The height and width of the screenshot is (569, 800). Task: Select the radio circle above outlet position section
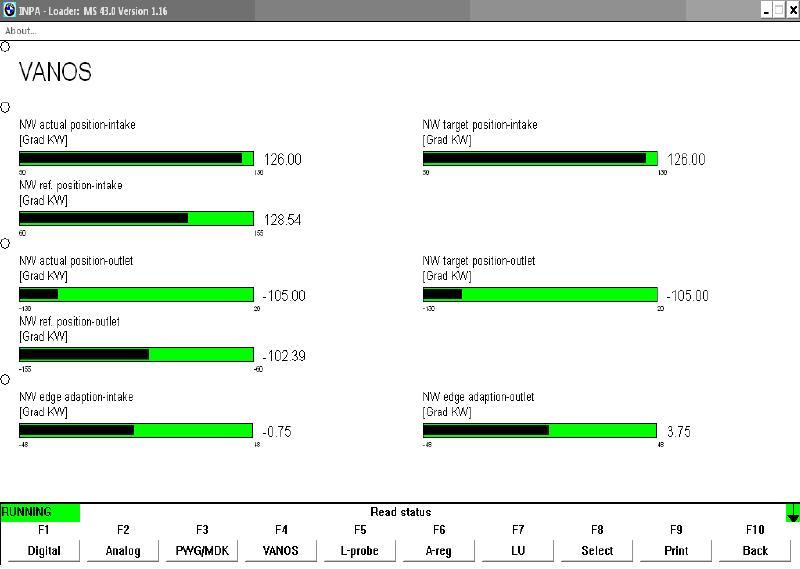tap(5, 243)
